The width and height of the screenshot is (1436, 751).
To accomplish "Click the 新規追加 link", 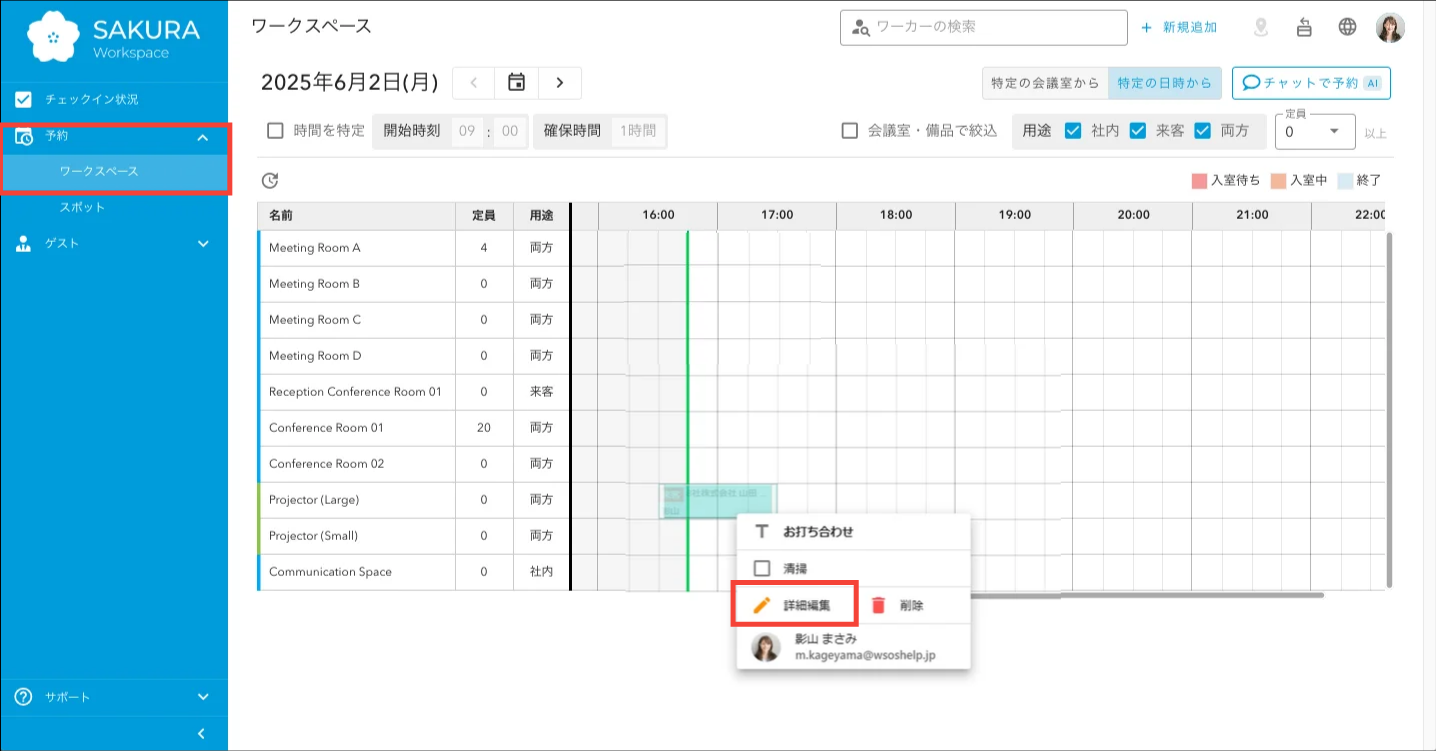I will (1180, 28).
